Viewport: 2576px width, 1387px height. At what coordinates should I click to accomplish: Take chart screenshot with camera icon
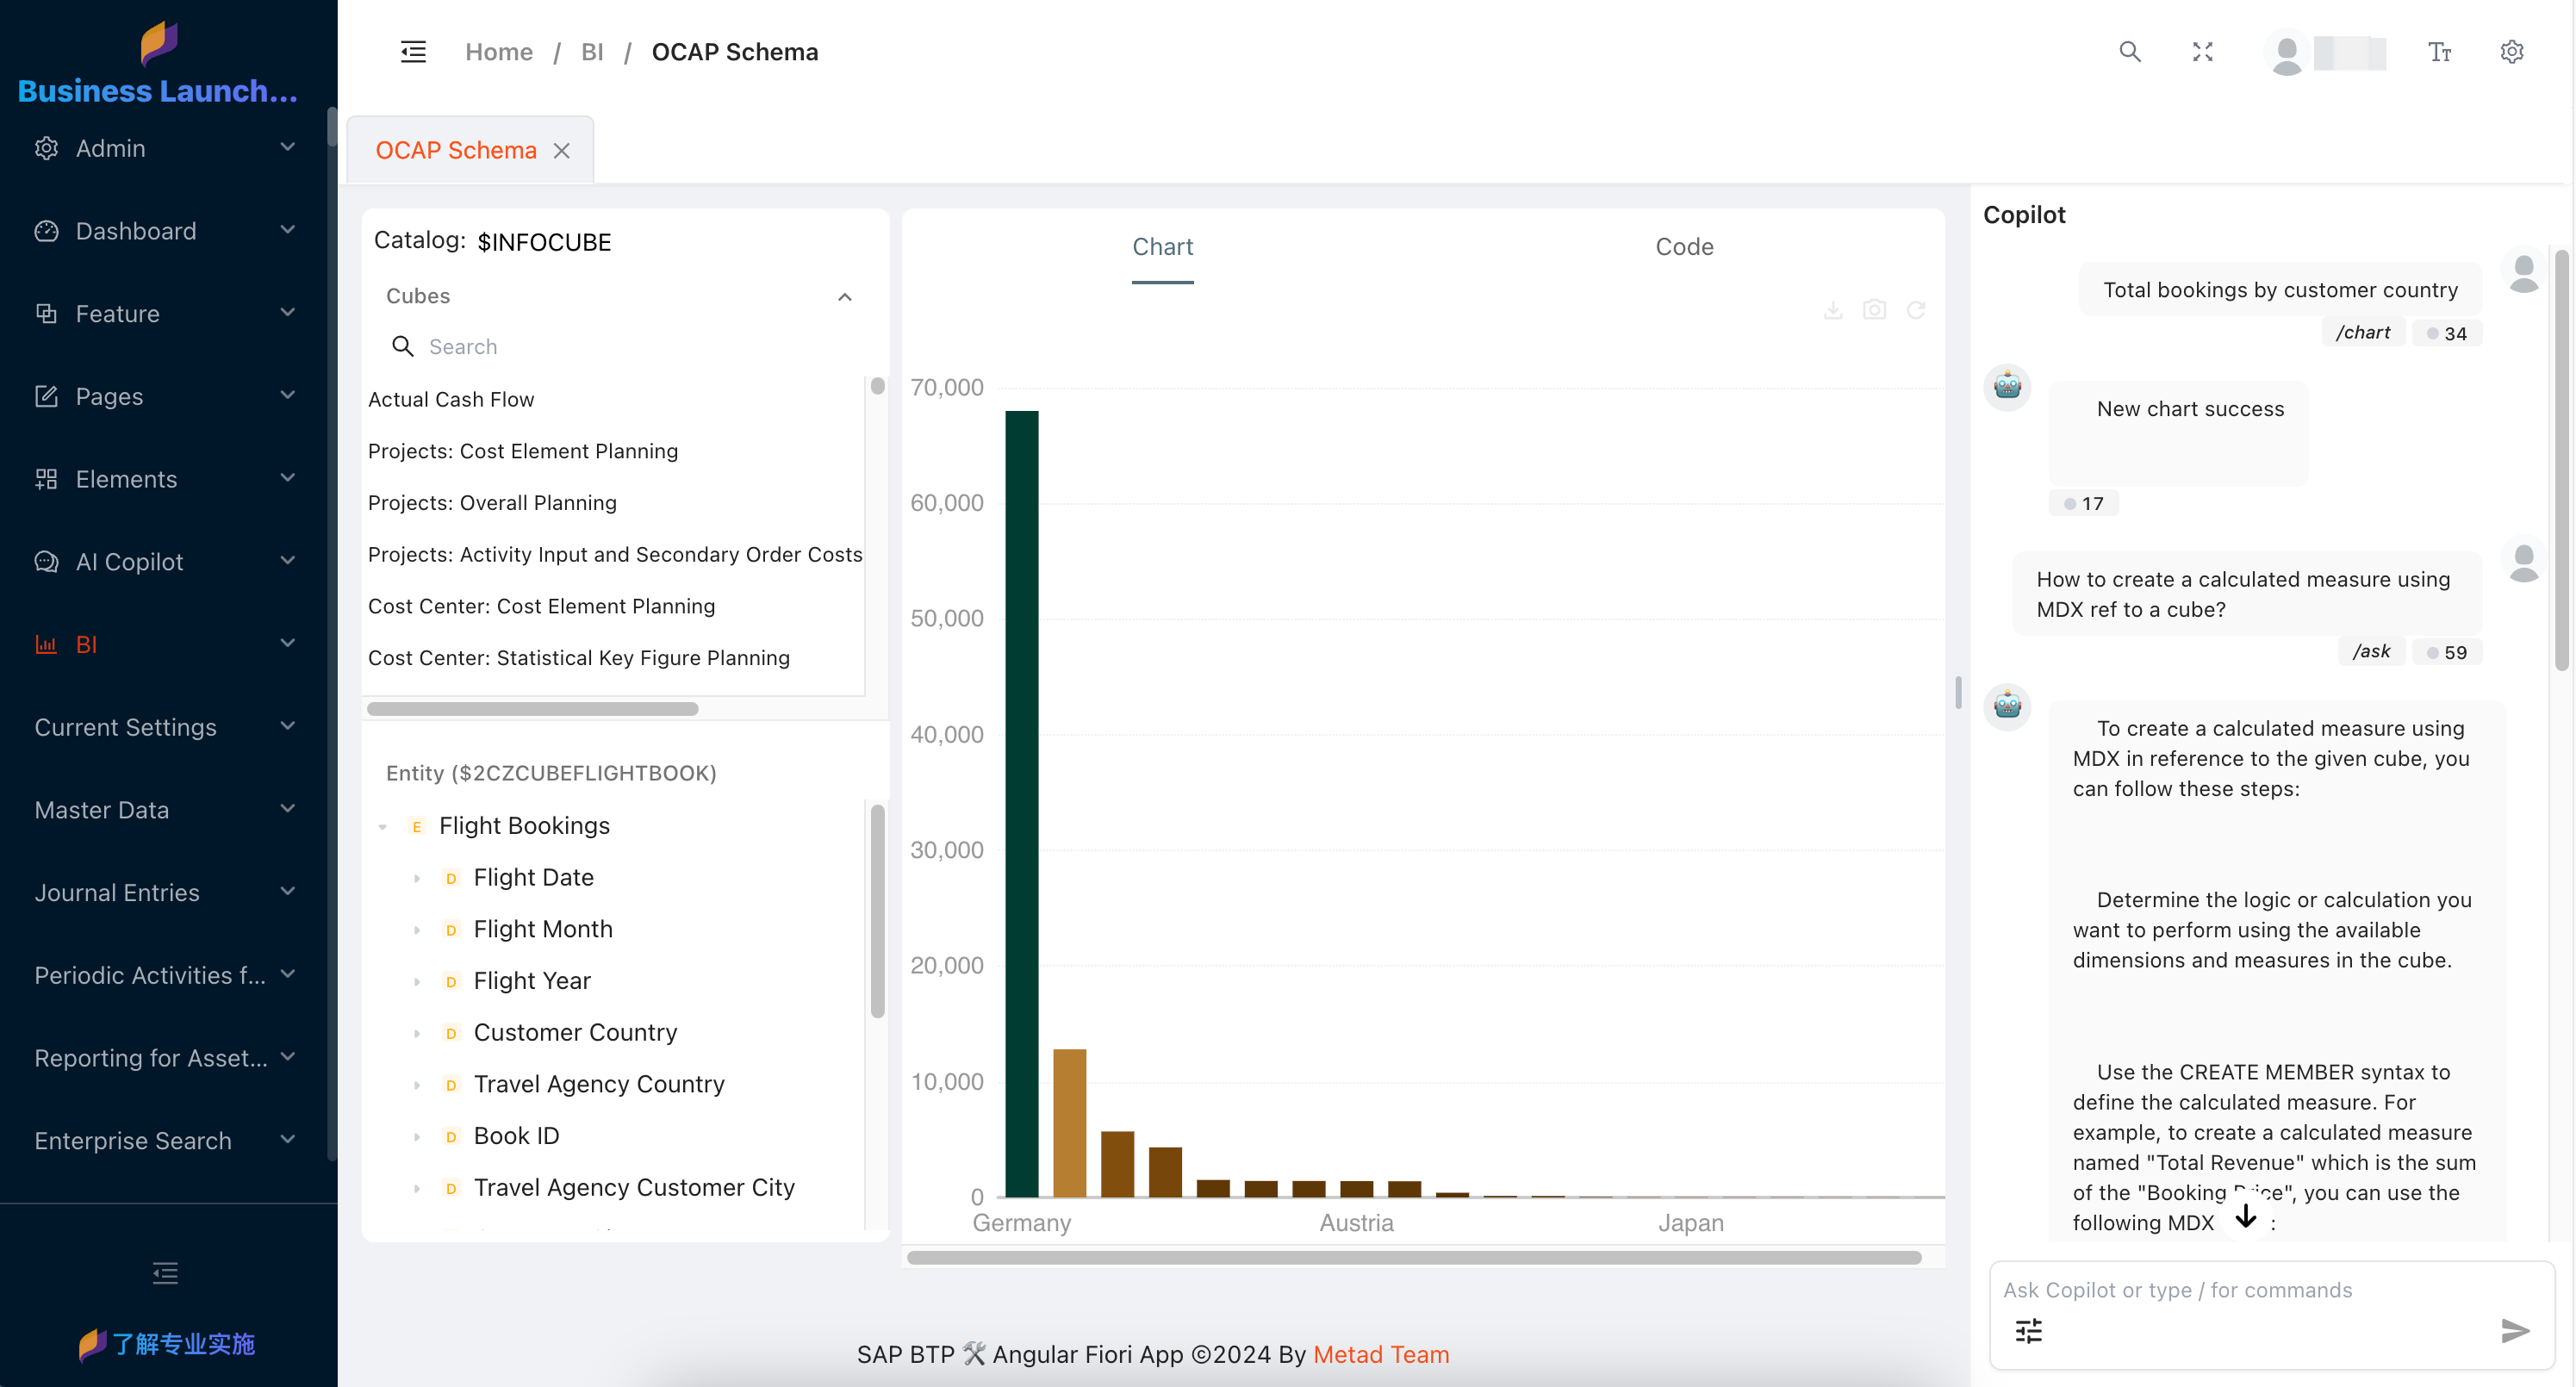tap(1874, 310)
